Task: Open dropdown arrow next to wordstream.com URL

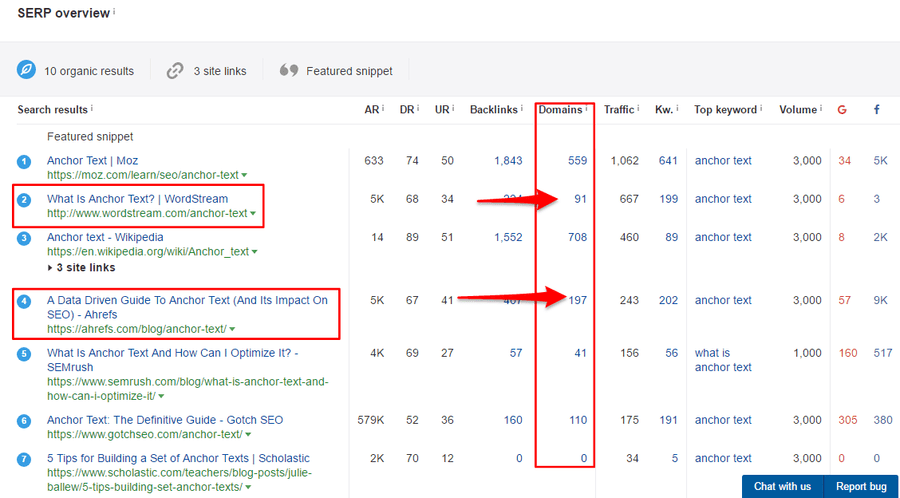Action: coord(253,214)
